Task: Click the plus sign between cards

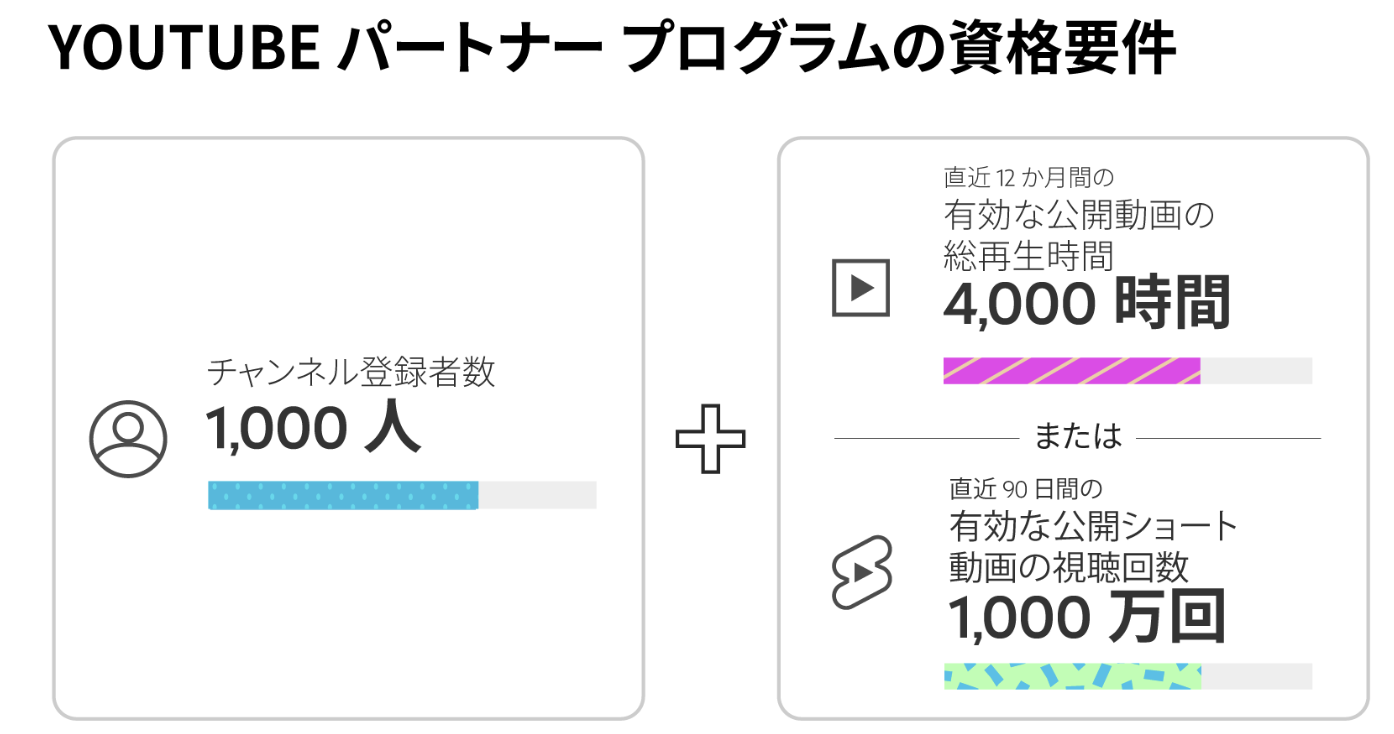Action: (x=710, y=439)
